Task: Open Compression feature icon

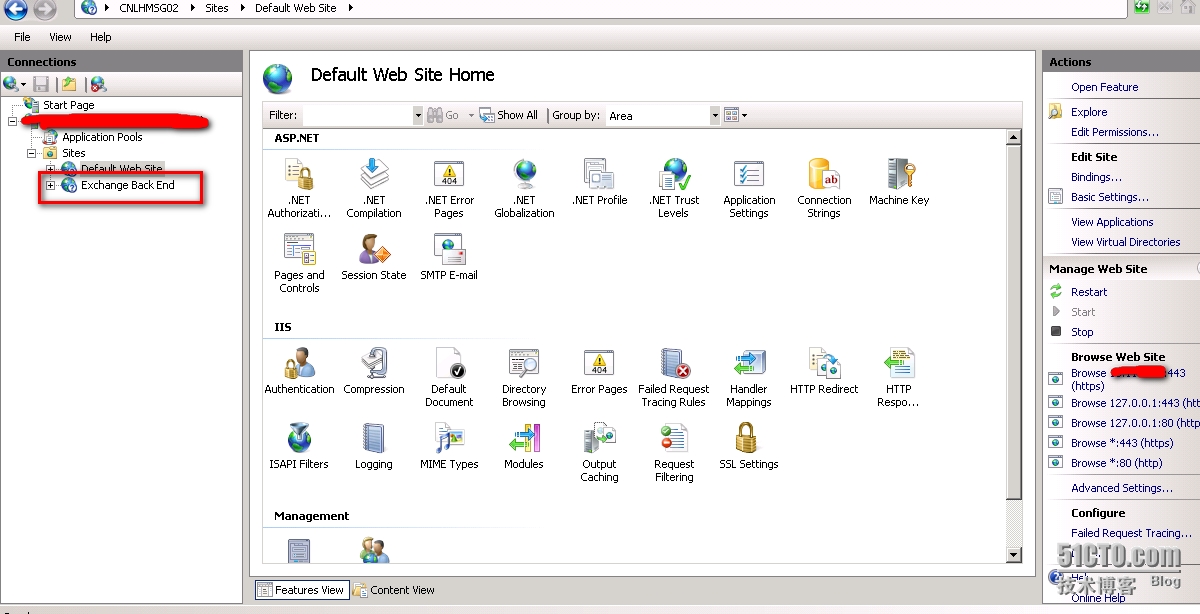Action: (374, 371)
